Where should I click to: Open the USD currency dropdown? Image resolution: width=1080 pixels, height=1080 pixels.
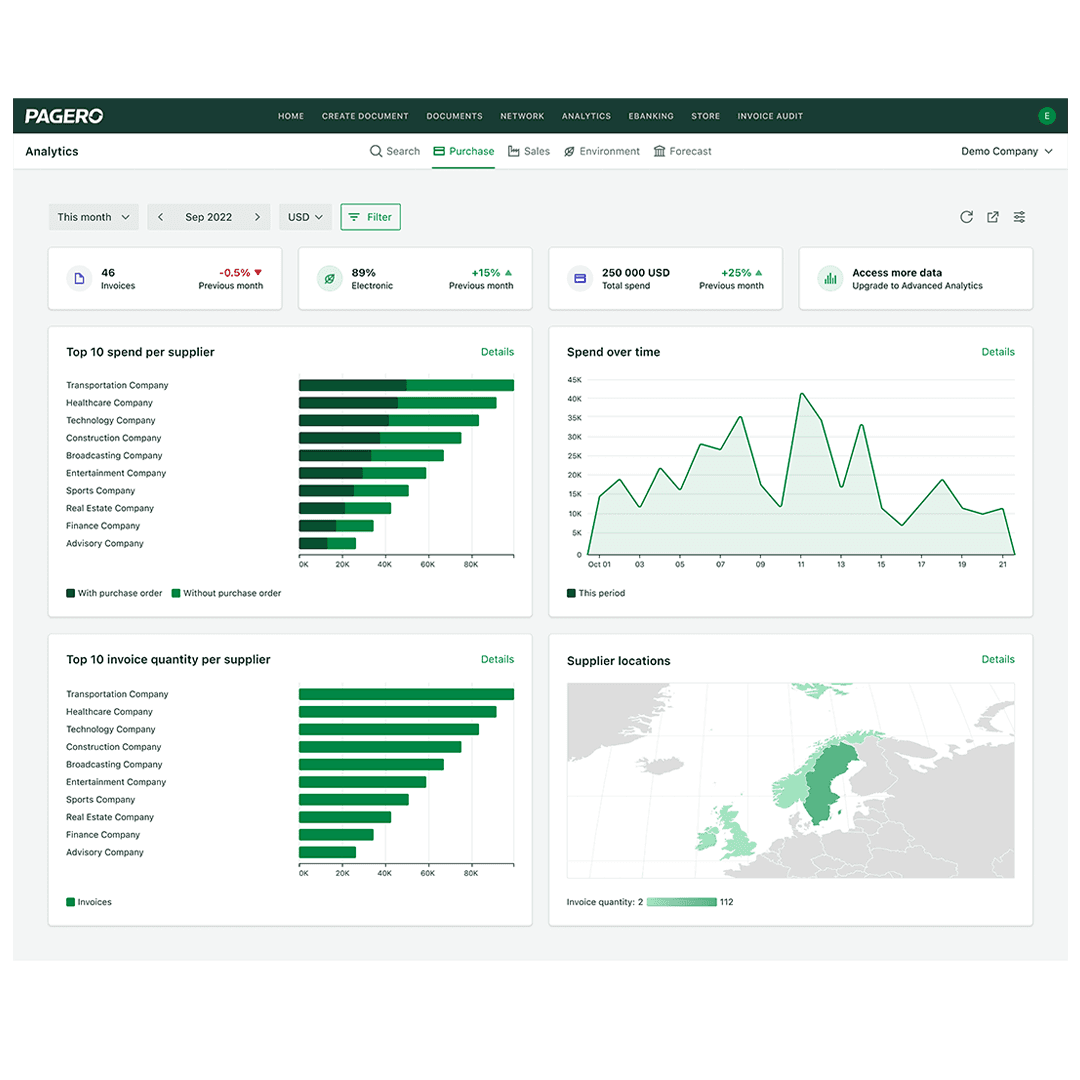[305, 217]
